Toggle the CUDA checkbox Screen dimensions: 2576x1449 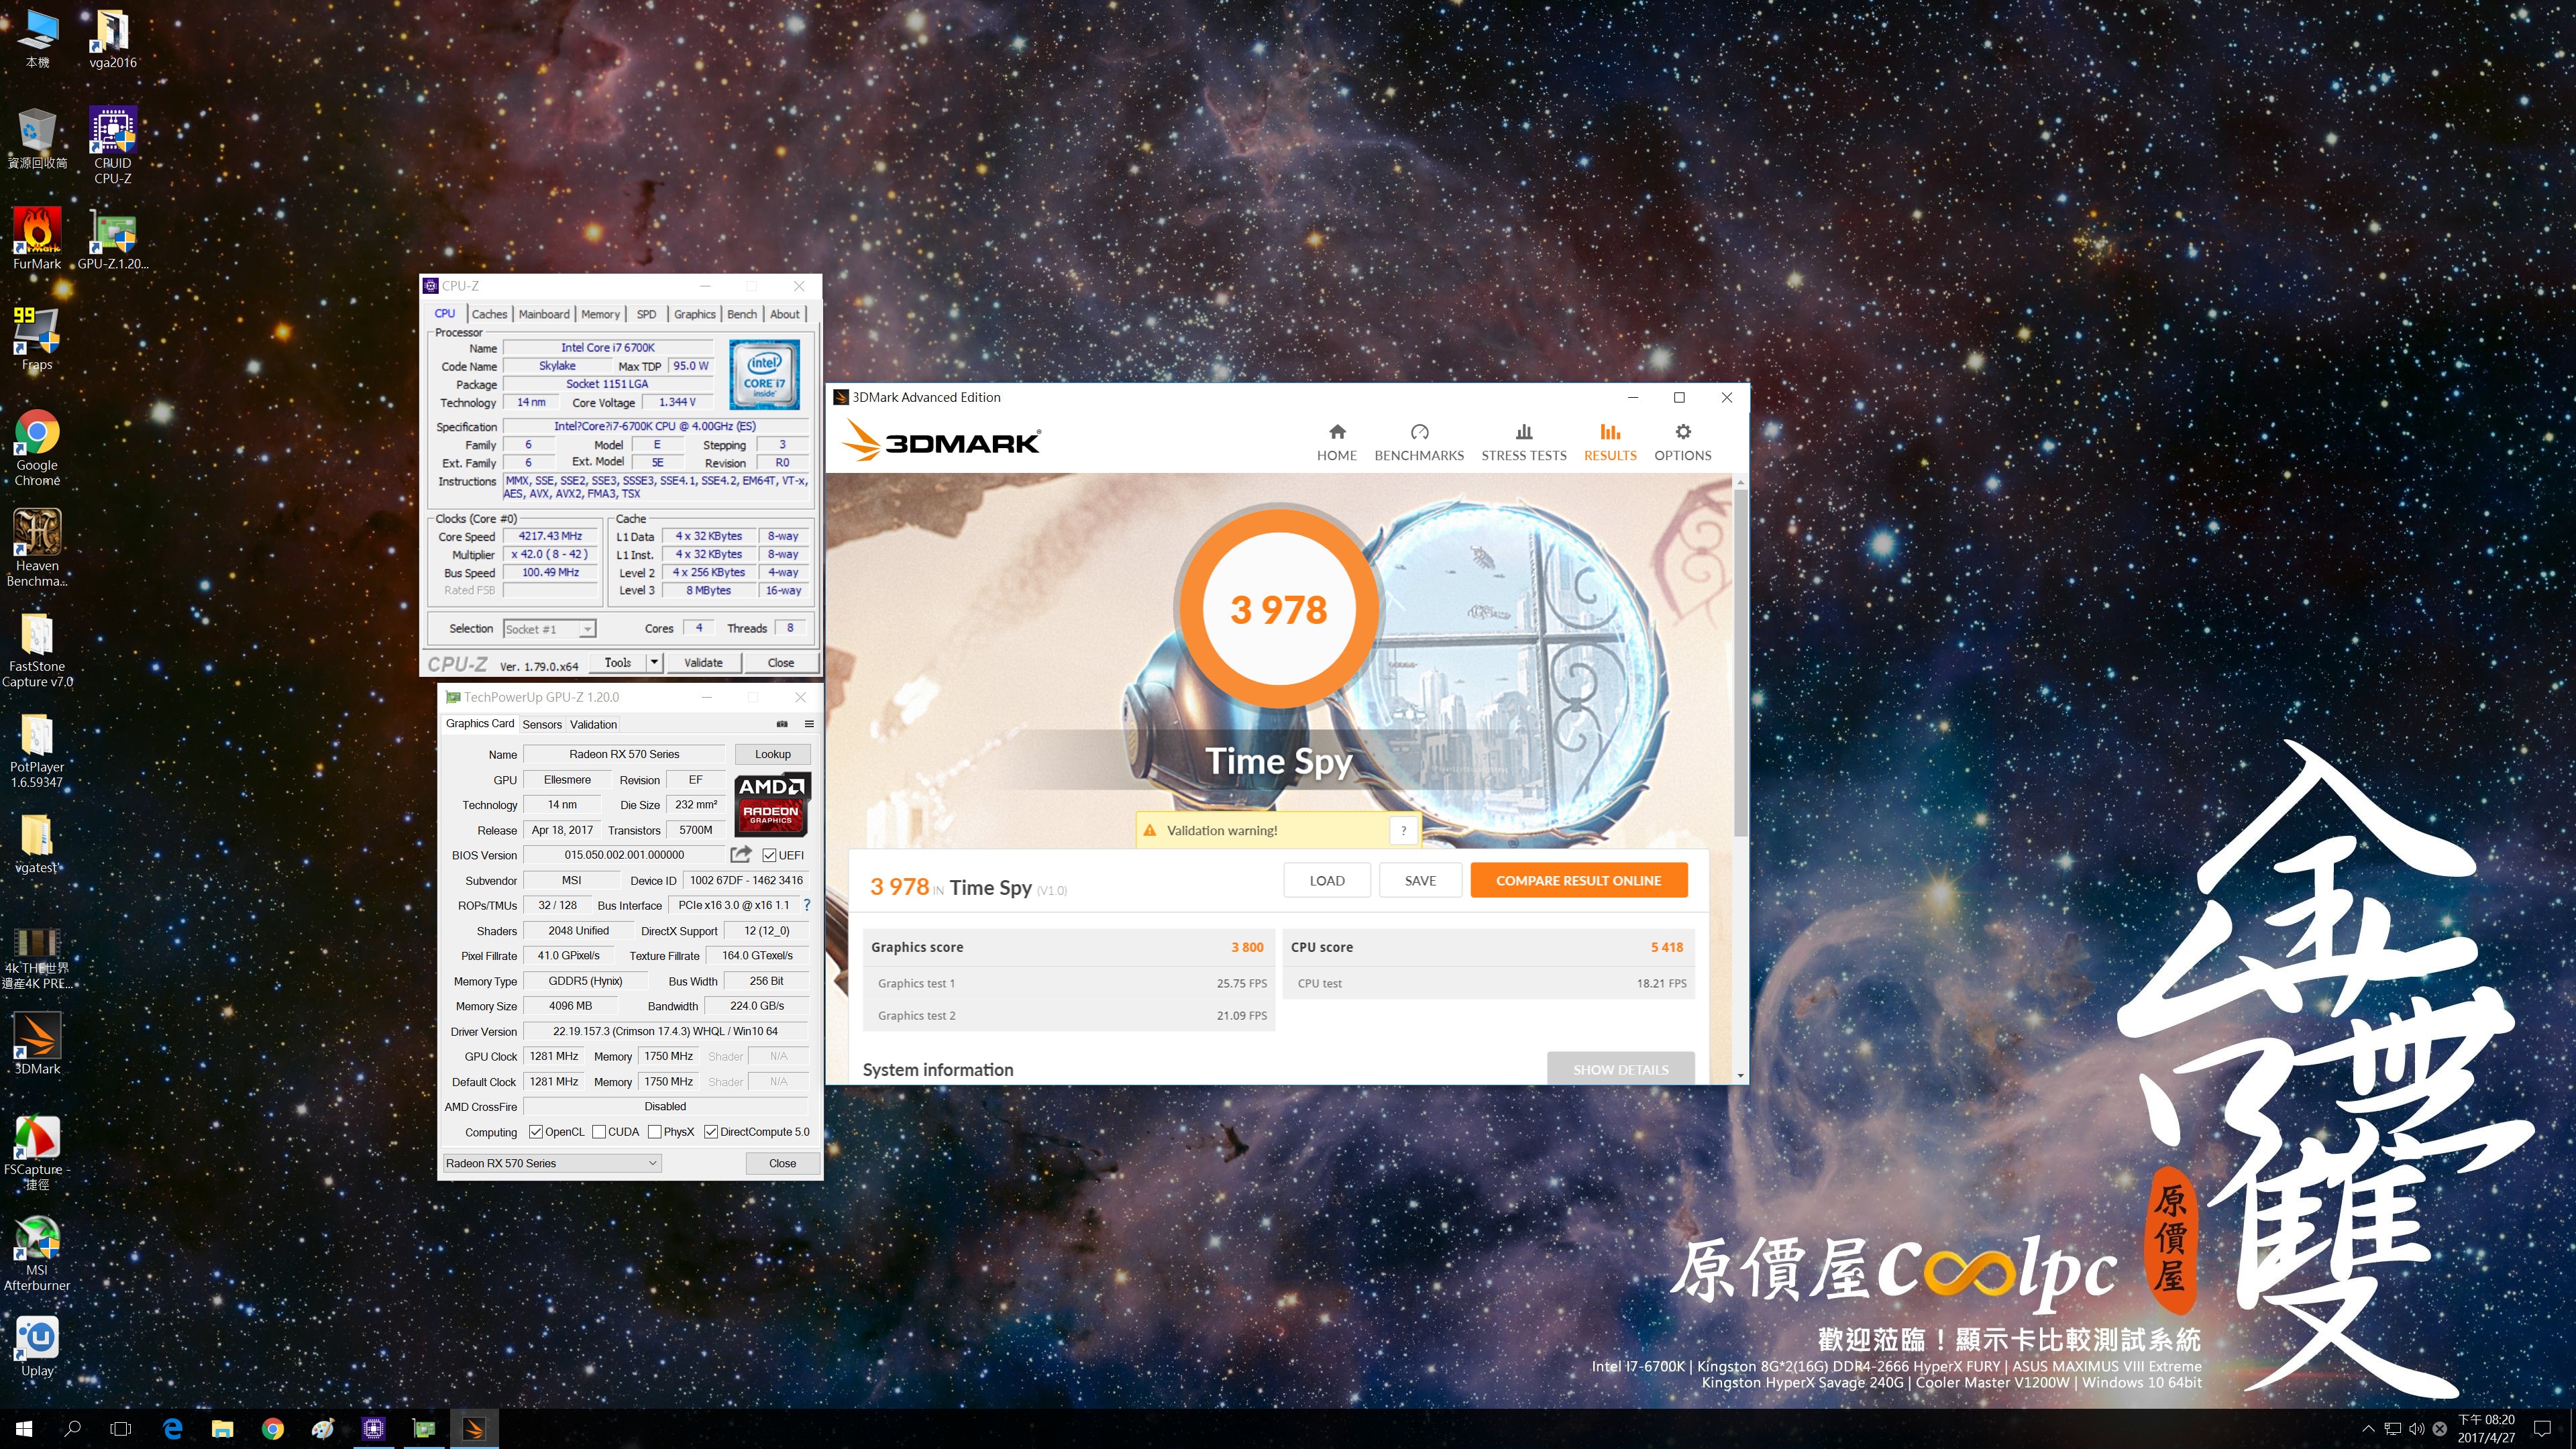[x=599, y=1132]
